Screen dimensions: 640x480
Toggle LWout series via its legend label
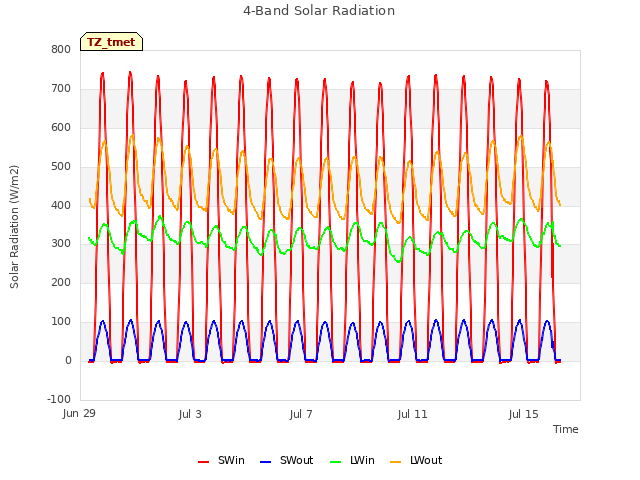pos(426,460)
